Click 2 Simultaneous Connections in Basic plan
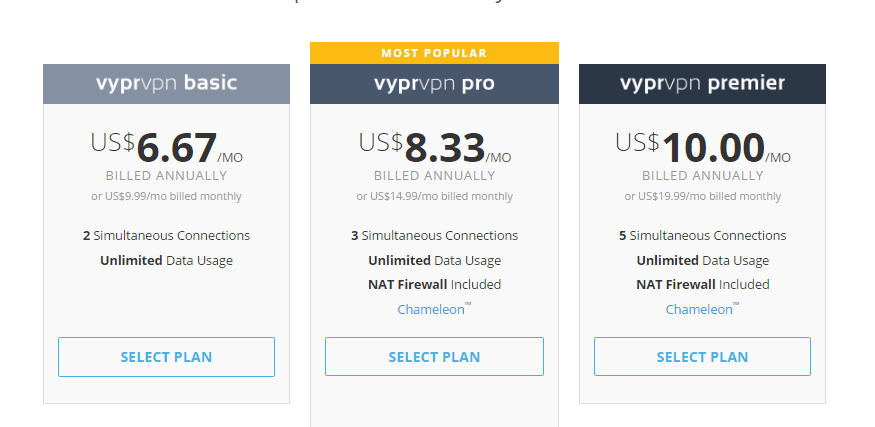875x427 pixels. pyautogui.click(x=166, y=236)
